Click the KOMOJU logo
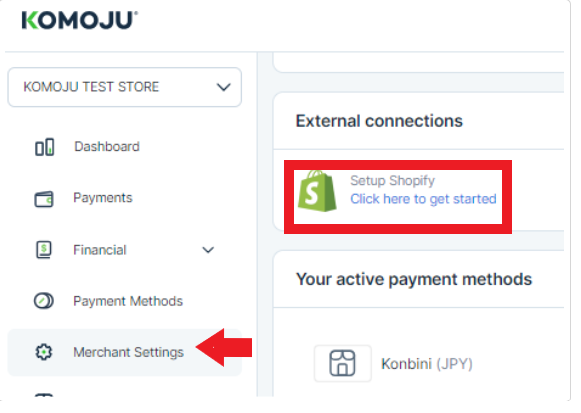 [79, 20]
